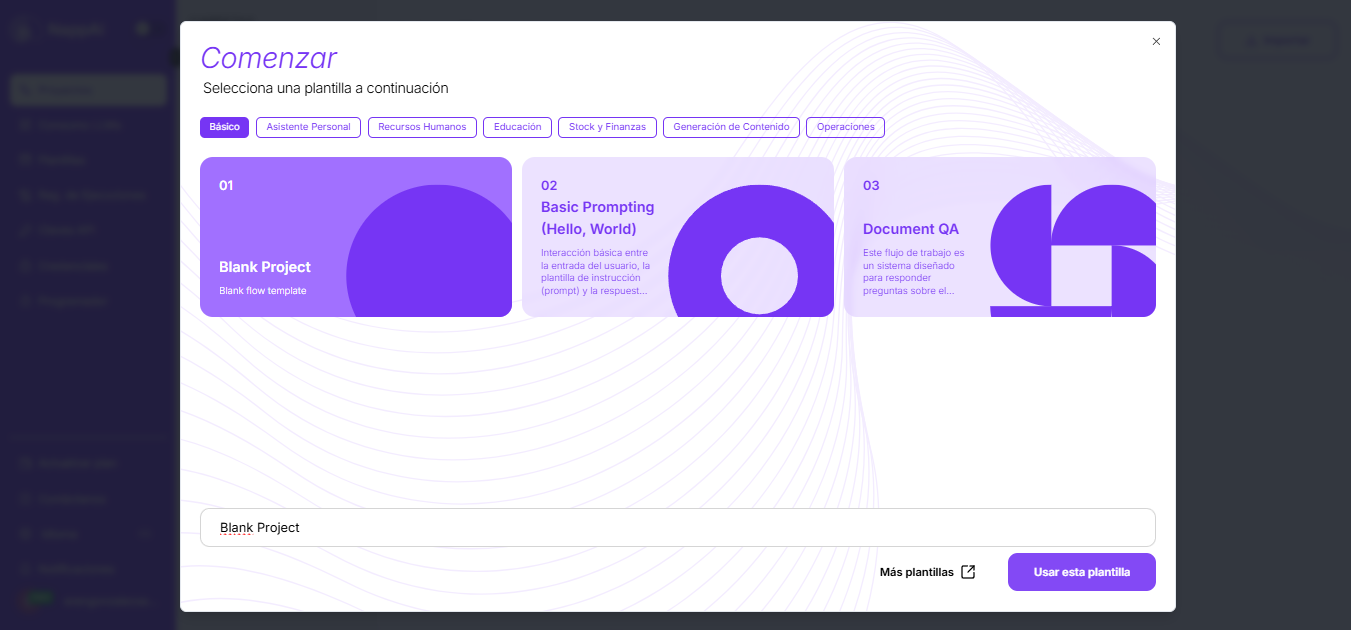Open external link icon beside Más plantillas
This screenshot has height=630, width=1351.
968,572
